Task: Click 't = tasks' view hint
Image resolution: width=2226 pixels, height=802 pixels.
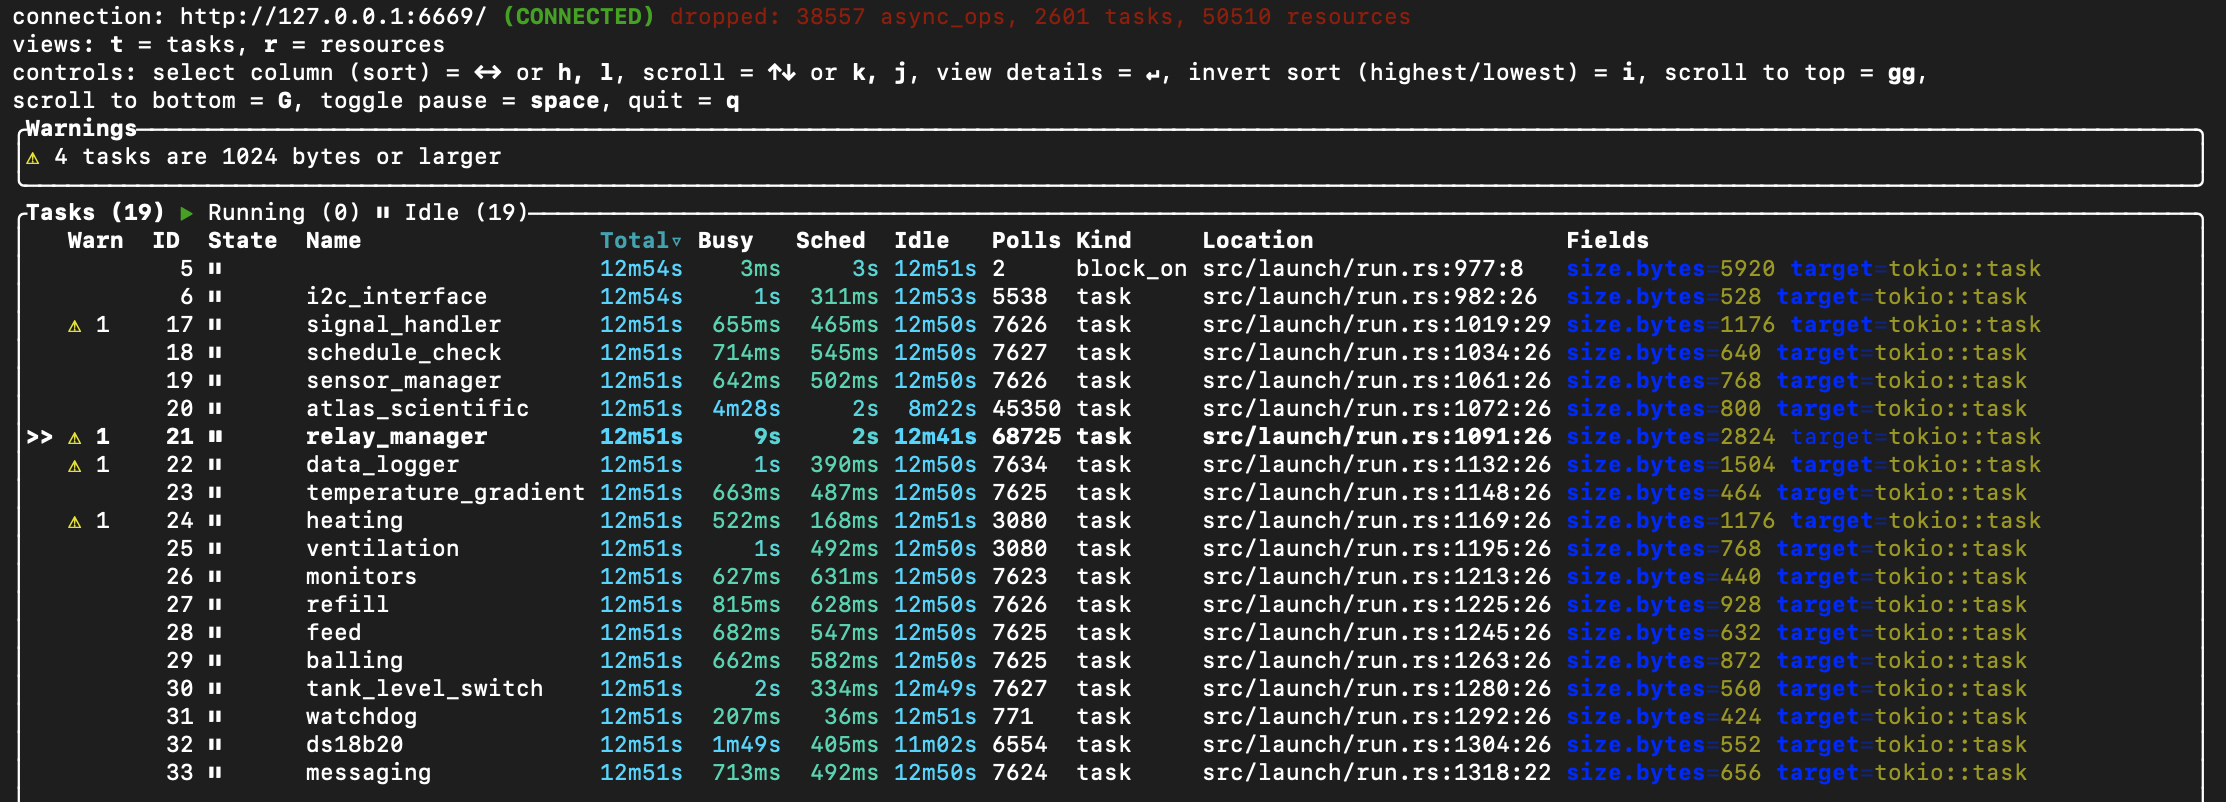Action: point(172,45)
